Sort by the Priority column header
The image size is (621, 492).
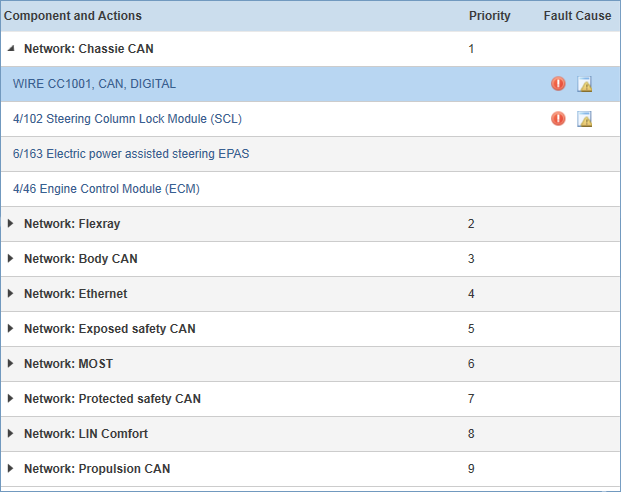point(490,16)
